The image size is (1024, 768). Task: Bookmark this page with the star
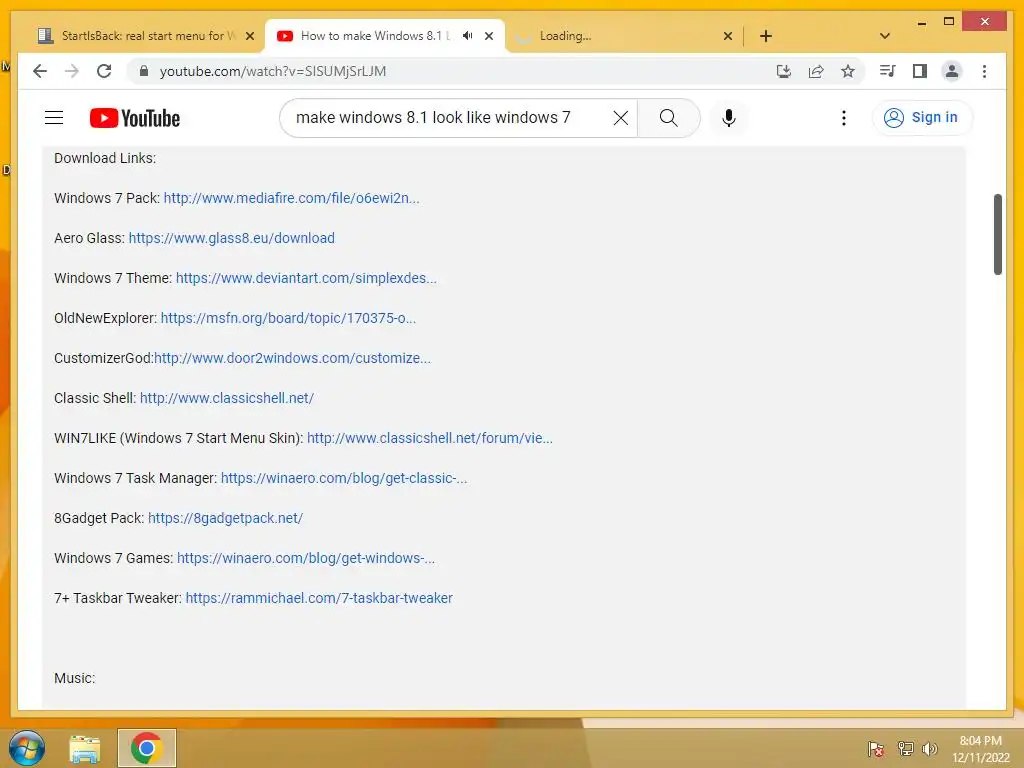pos(848,71)
